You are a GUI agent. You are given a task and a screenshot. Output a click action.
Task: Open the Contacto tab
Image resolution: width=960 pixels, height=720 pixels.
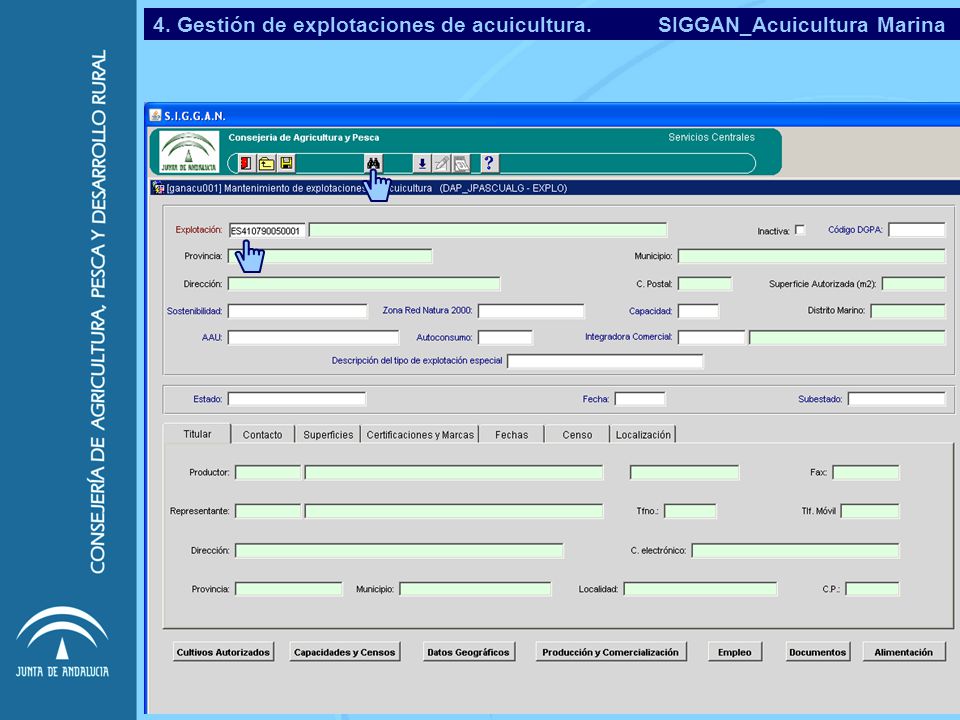pos(263,435)
